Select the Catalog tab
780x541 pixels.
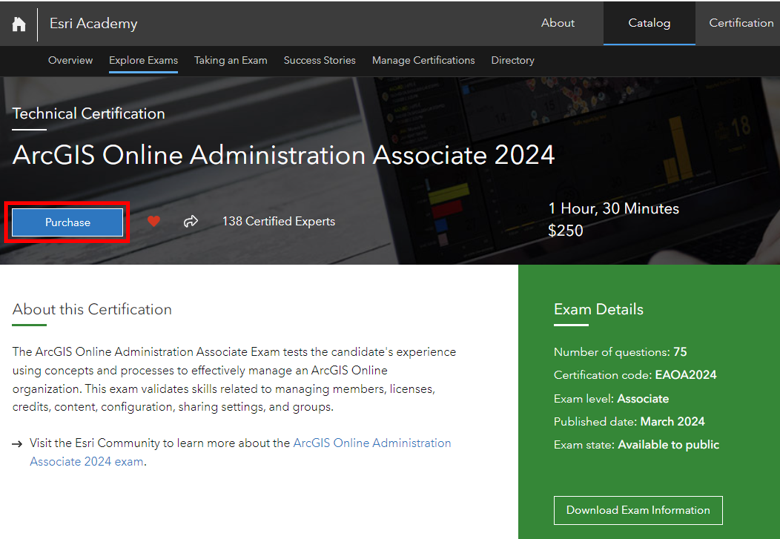649,23
